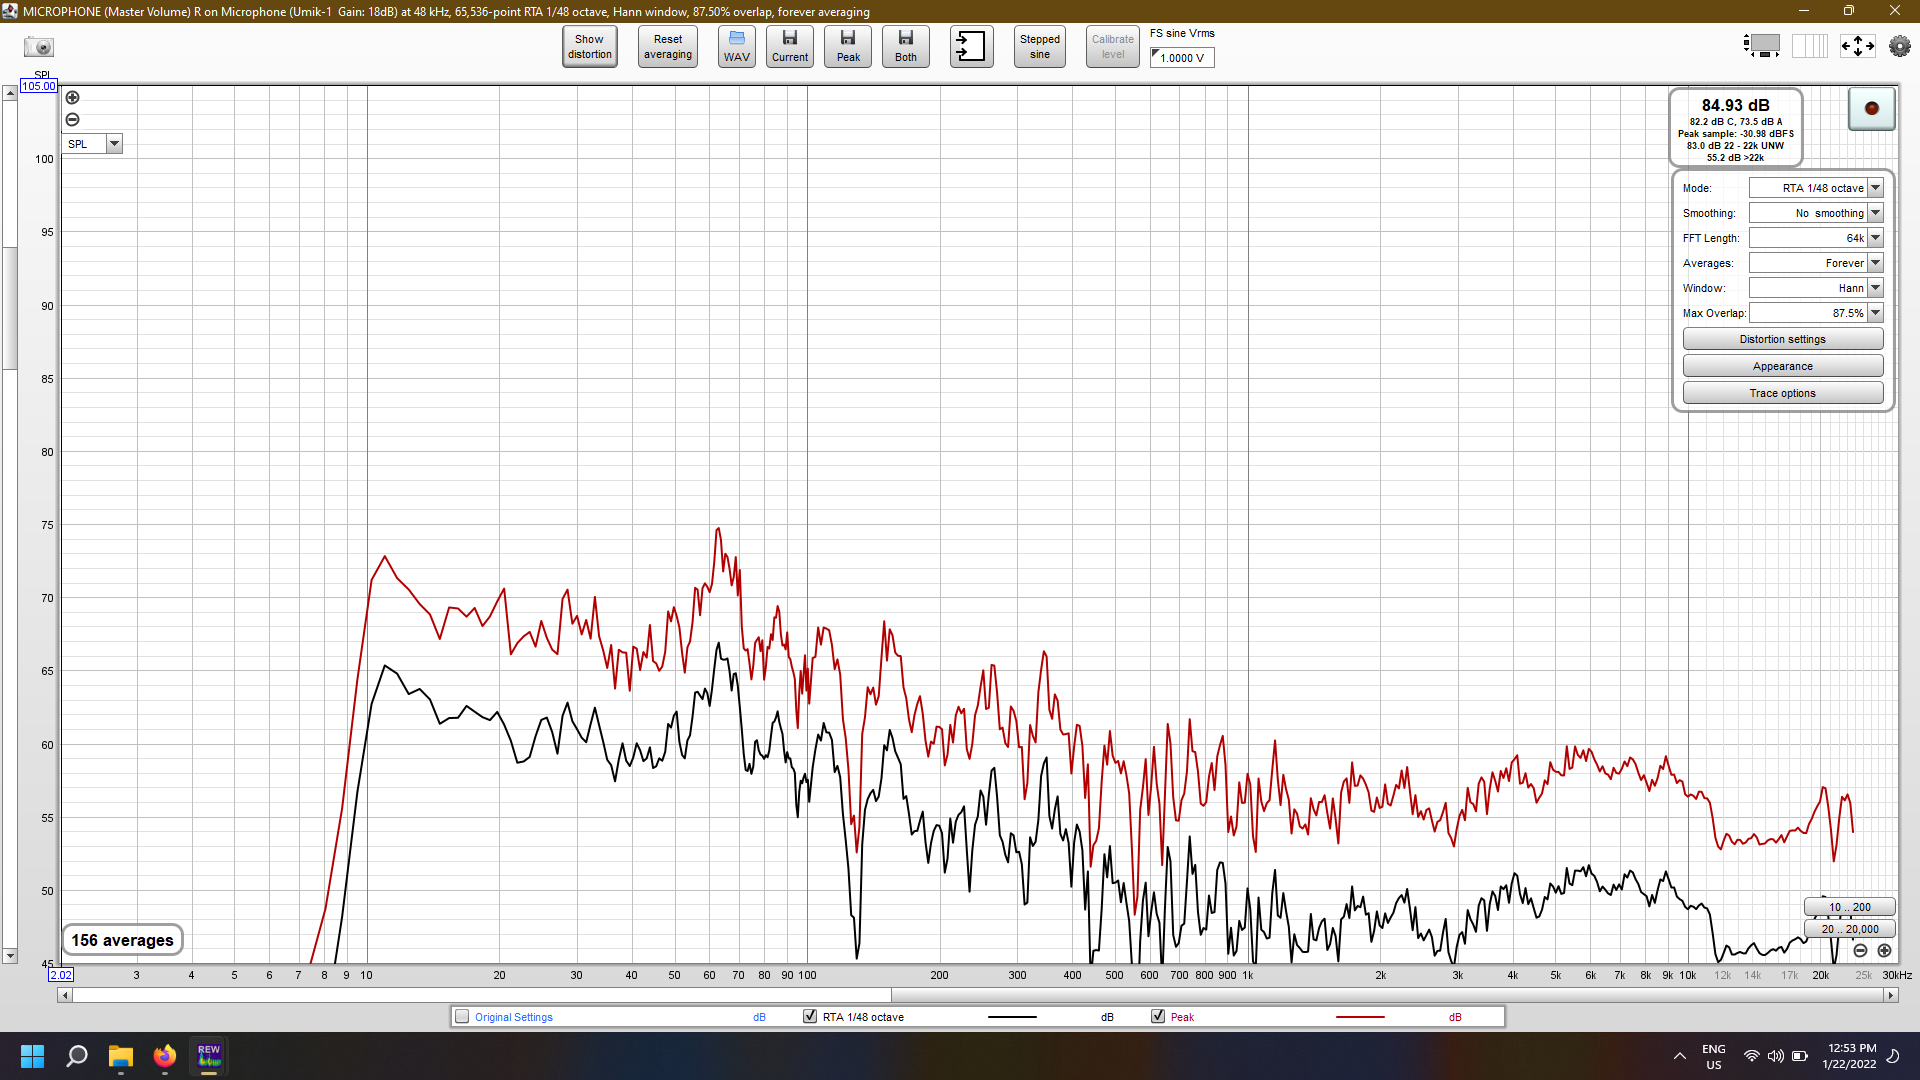The height and width of the screenshot is (1080, 1920).
Task: Click ENG US language indicator
Action: (1714, 1056)
